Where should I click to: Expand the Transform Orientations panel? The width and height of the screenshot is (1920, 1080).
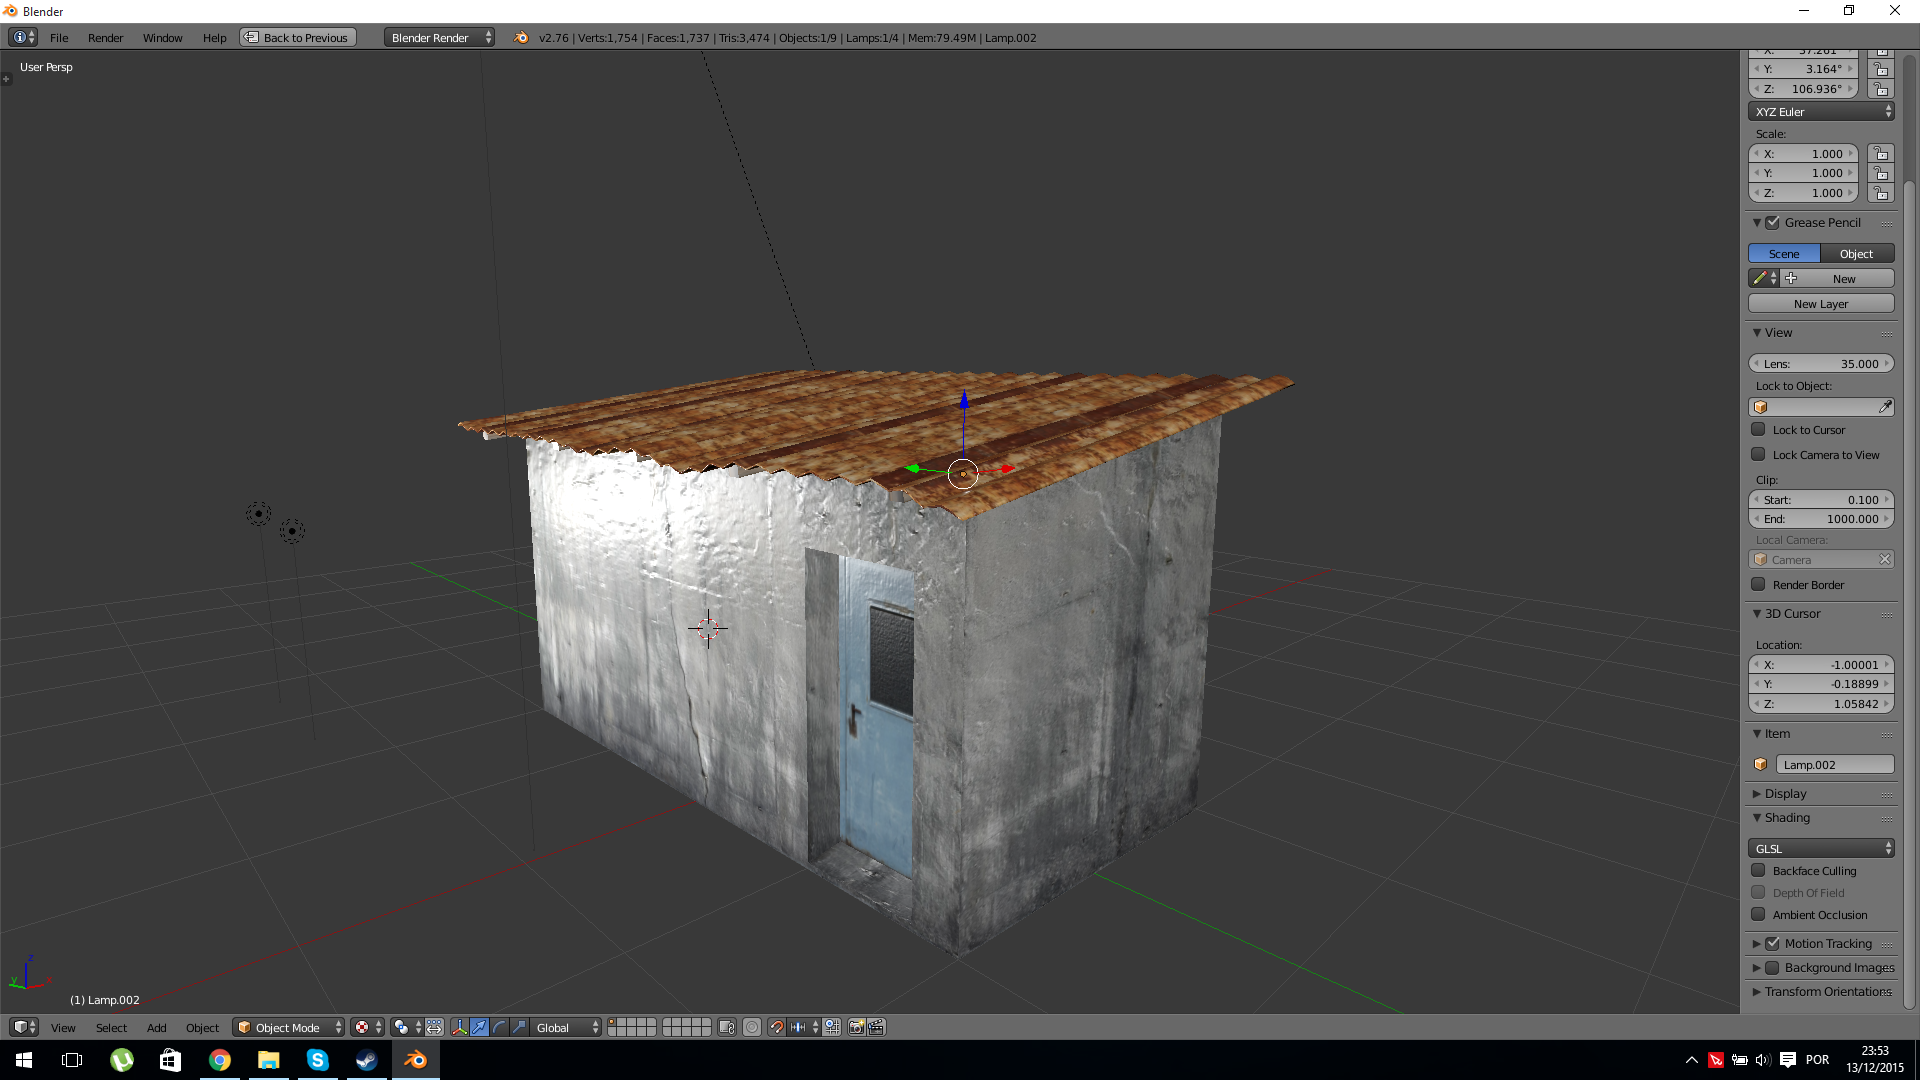(1757, 992)
